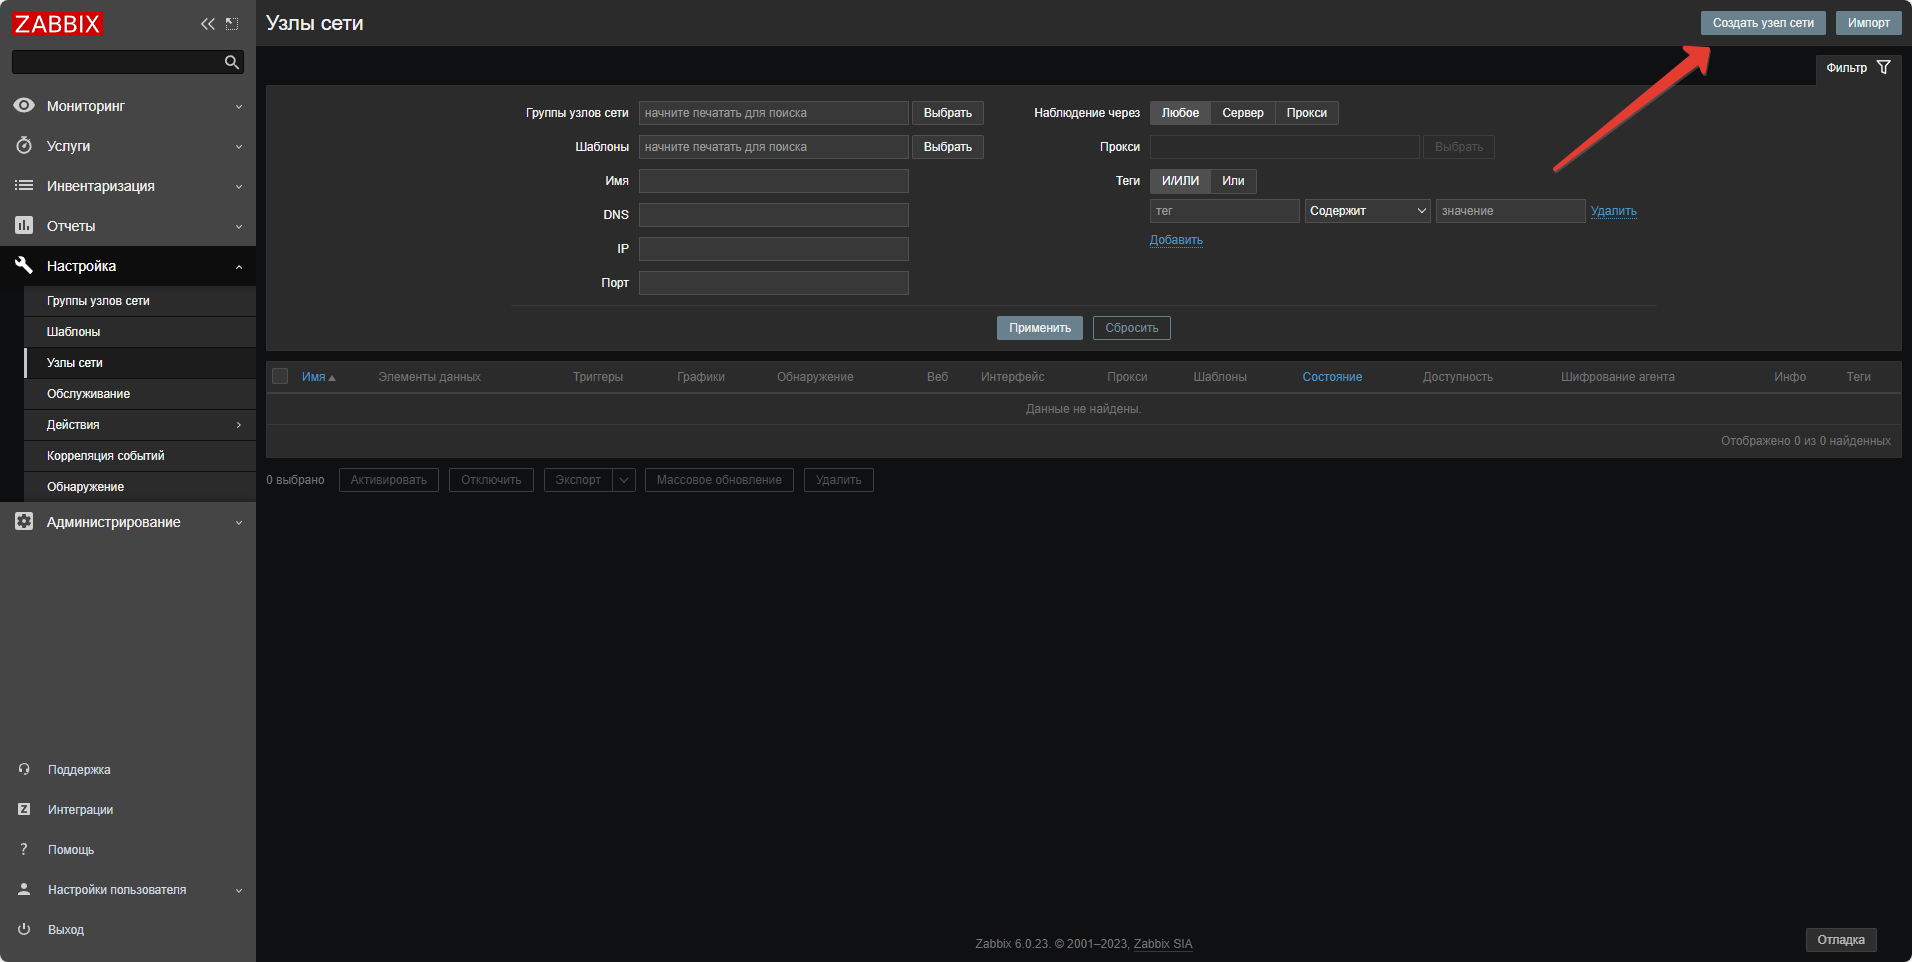The width and height of the screenshot is (1912, 962).
Task: Click Выход logout icon item
Action: point(65,930)
